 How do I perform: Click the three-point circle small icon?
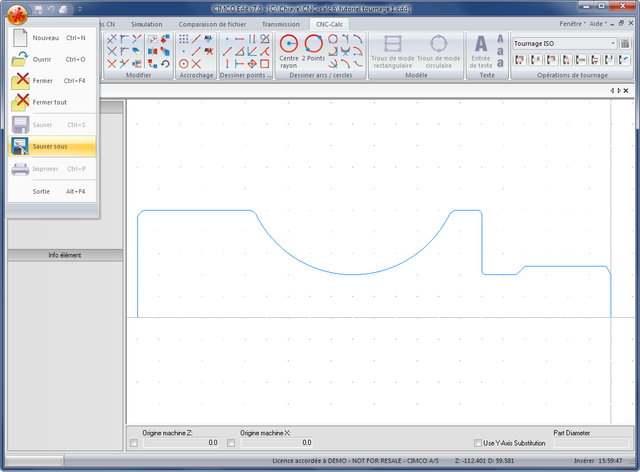tap(333, 39)
